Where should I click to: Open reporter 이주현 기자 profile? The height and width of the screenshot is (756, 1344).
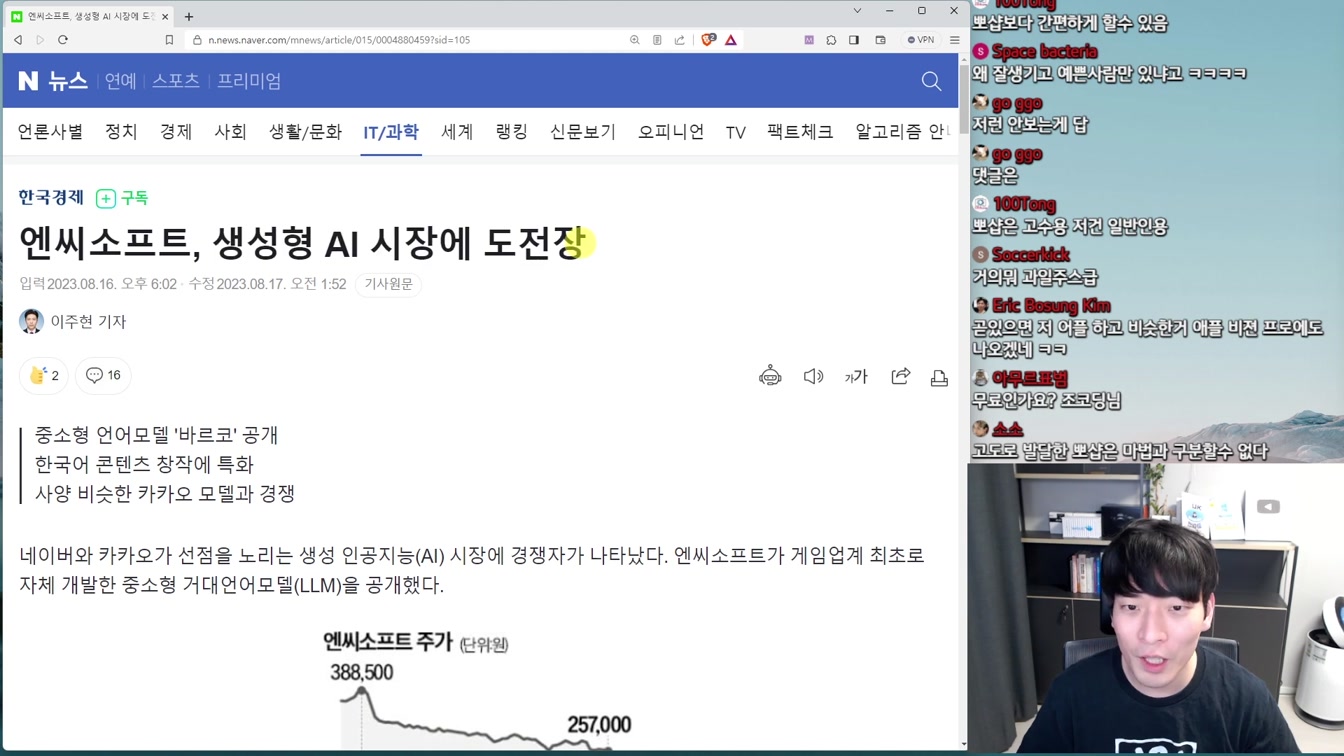pyautogui.click(x=73, y=322)
